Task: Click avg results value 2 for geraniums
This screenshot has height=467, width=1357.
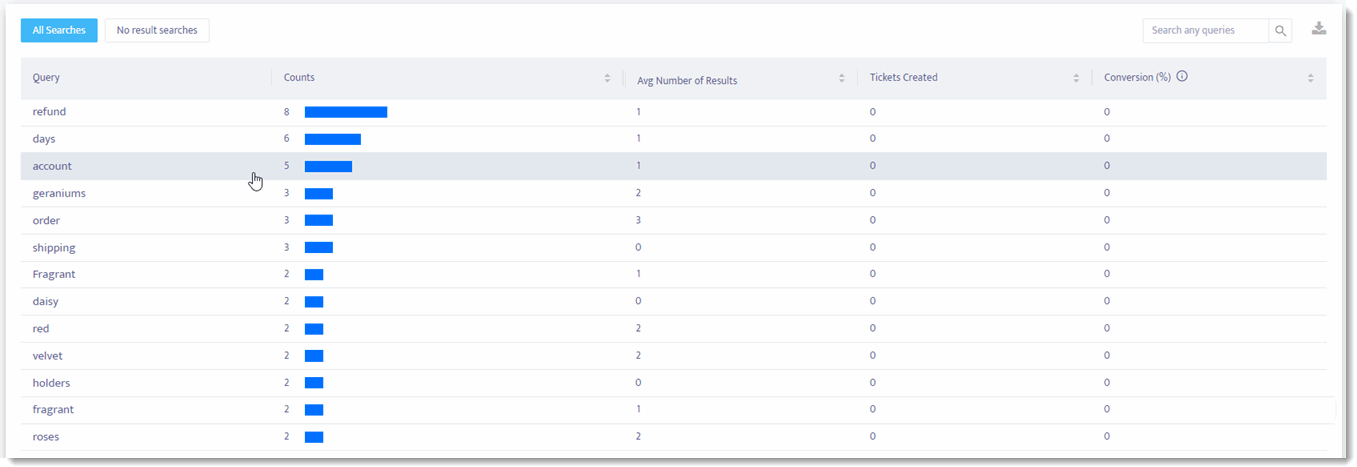Action: pos(638,193)
